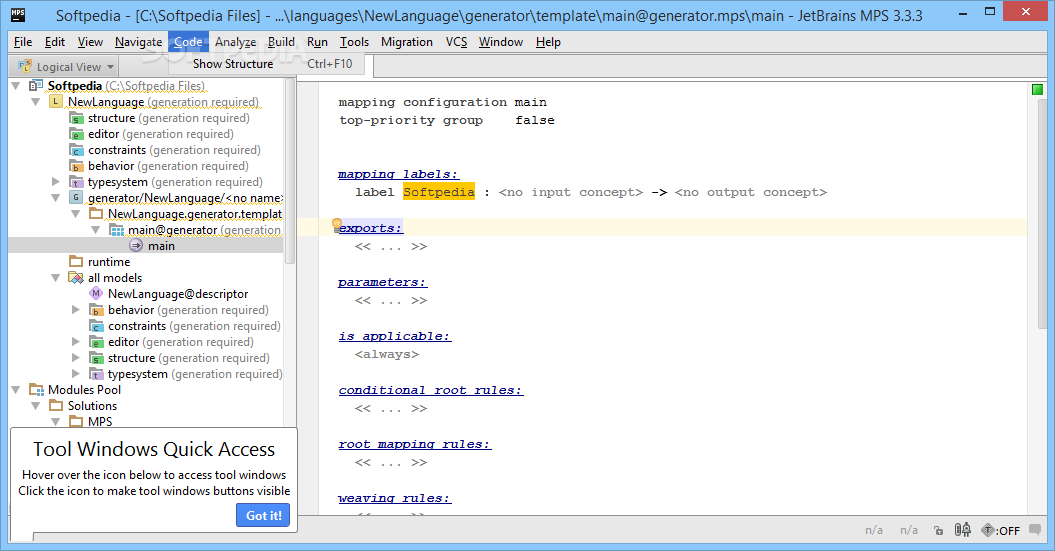This screenshot has height=551, width=1055.
Task: Expand typesystem under all models
Action: click(76, 374)
